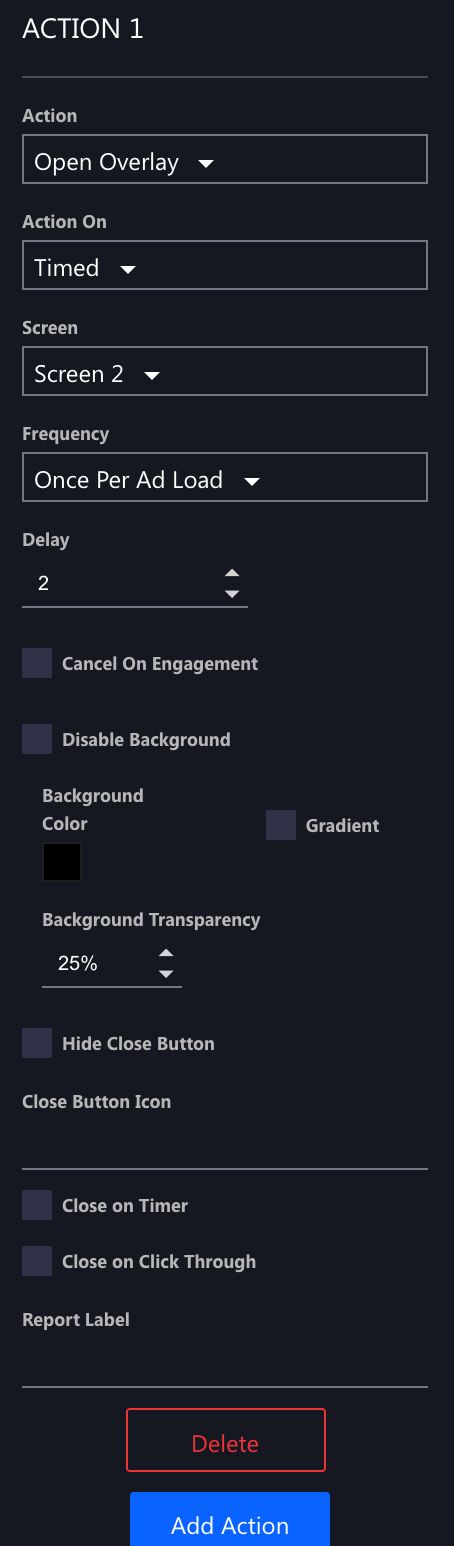Increase the Delay value with up arrow
454x1546 pixels.
tap(232, 573)
